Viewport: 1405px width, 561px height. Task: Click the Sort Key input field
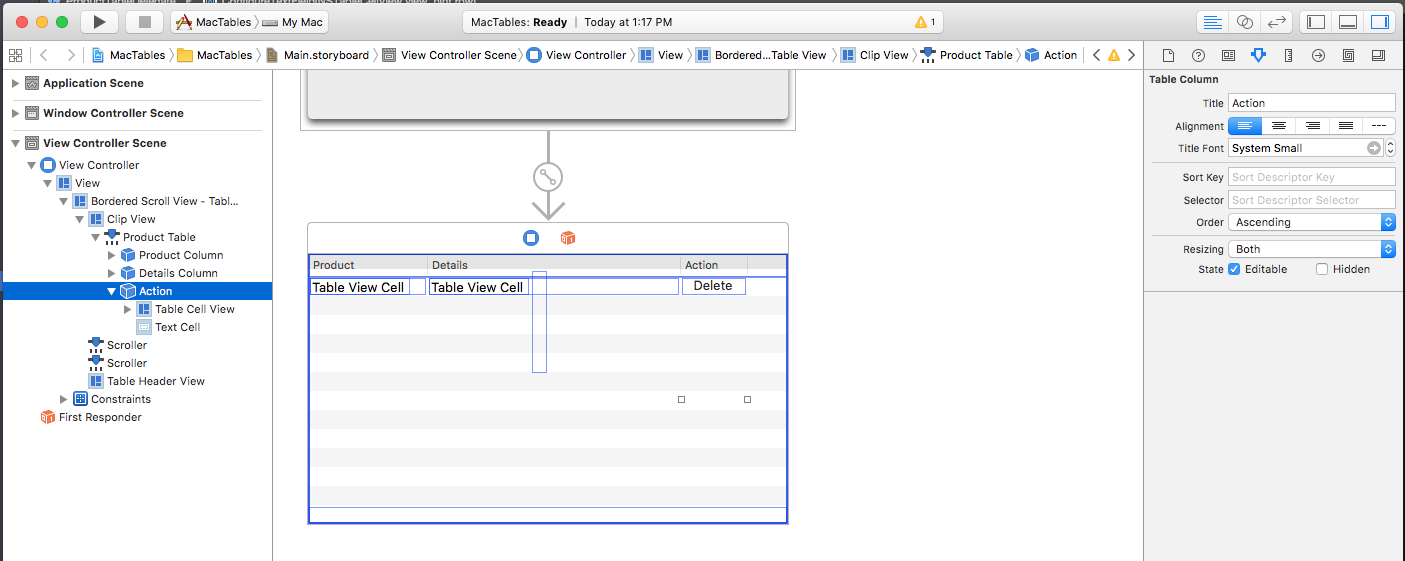pos(1312,177)
